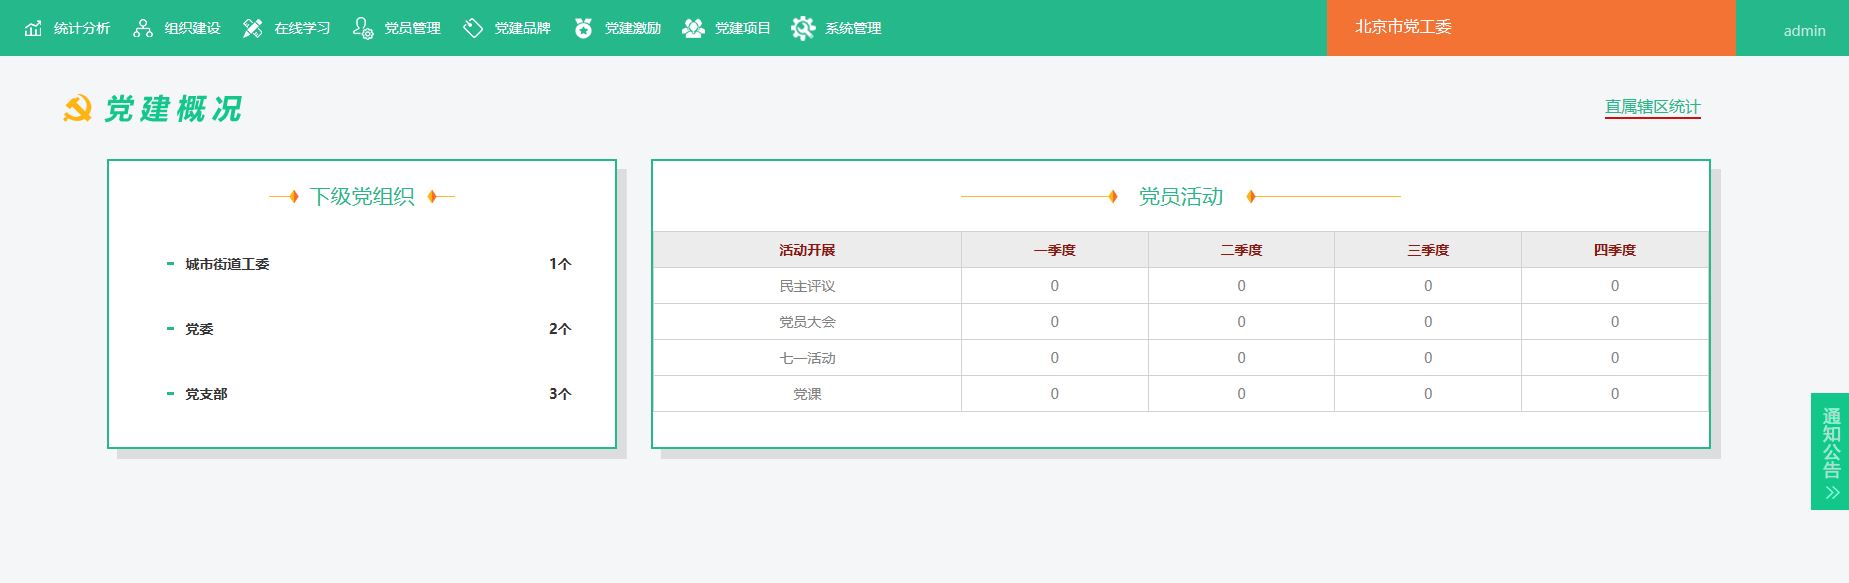Viewport: 1849px width, 583px height.
Task: Click the 党员管理 person icon
Action: (363, 28)
